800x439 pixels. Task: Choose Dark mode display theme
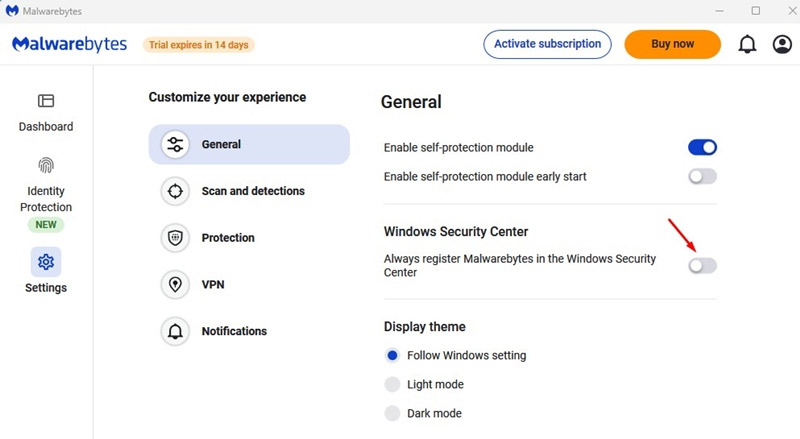[x=392, y=413]
